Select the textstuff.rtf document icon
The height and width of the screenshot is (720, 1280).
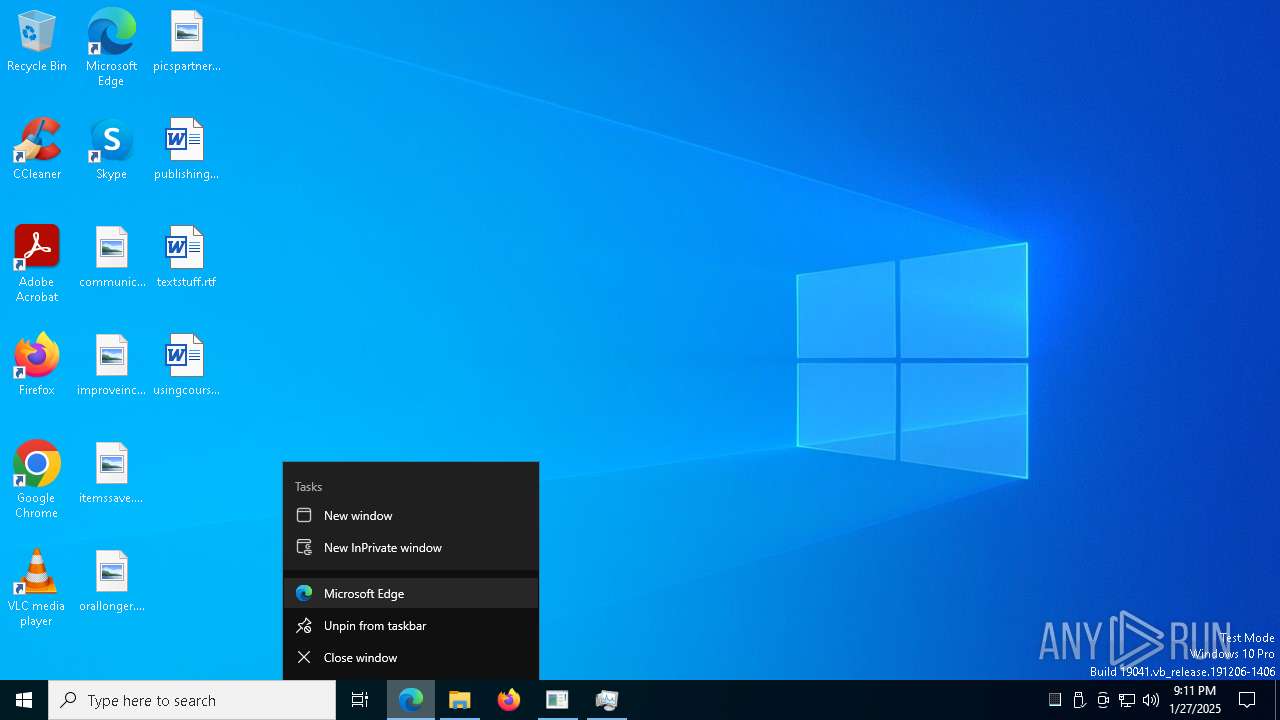coord(186,258)
